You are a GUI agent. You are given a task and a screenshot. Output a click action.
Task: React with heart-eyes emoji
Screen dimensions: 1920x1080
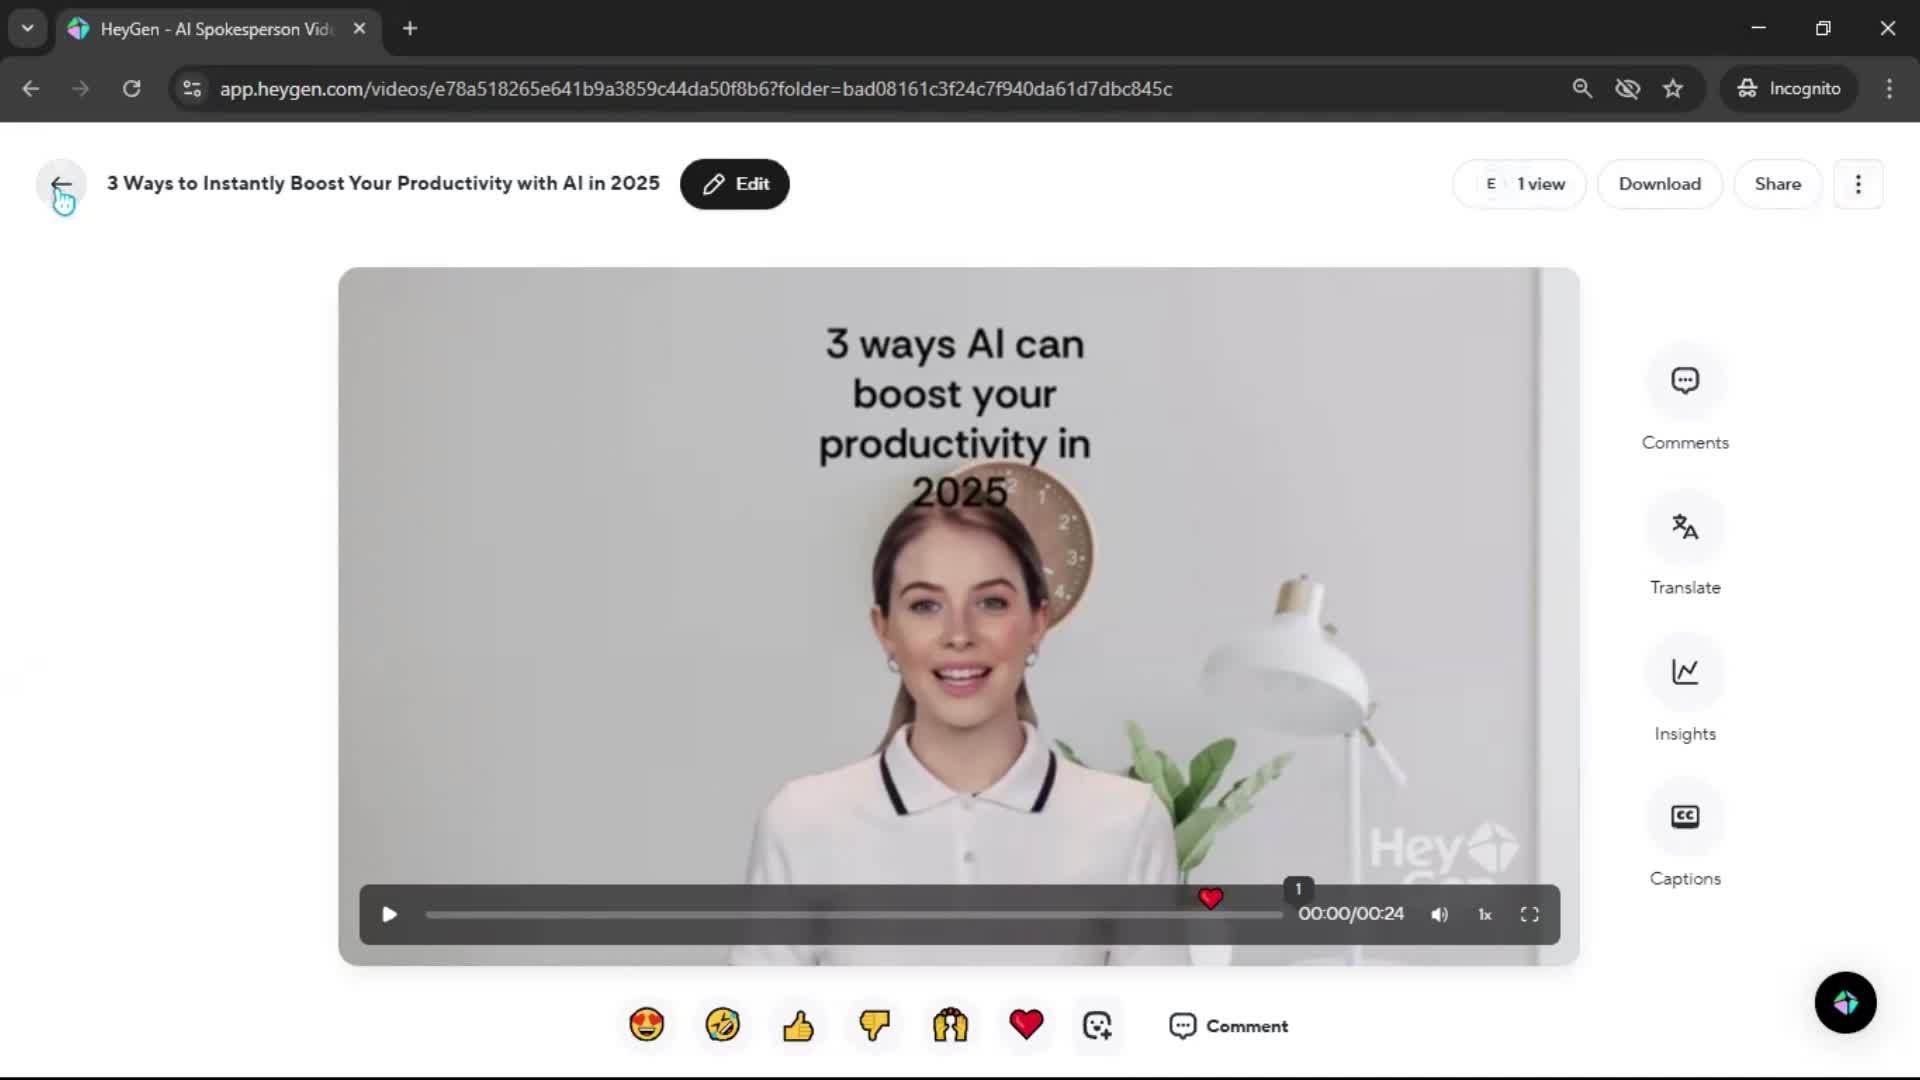tap(647, 1025)
